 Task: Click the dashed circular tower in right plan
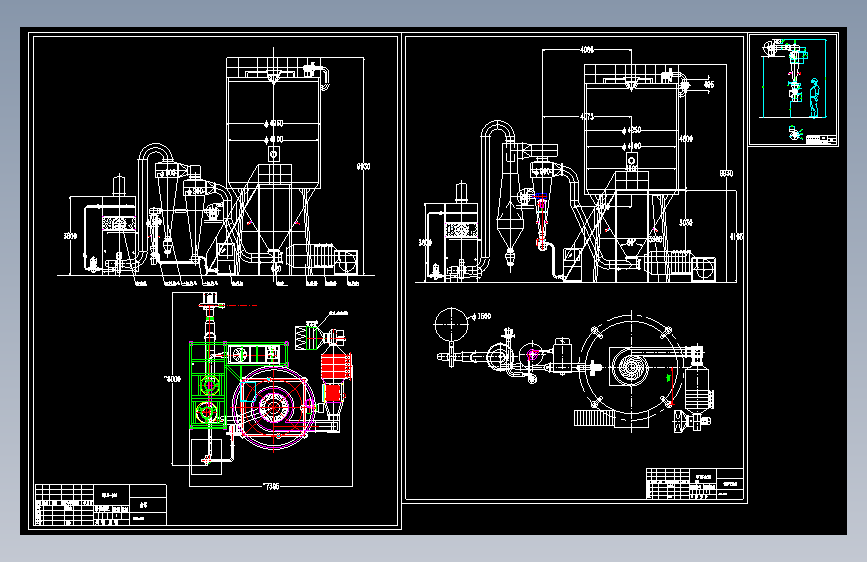(631, 368)
